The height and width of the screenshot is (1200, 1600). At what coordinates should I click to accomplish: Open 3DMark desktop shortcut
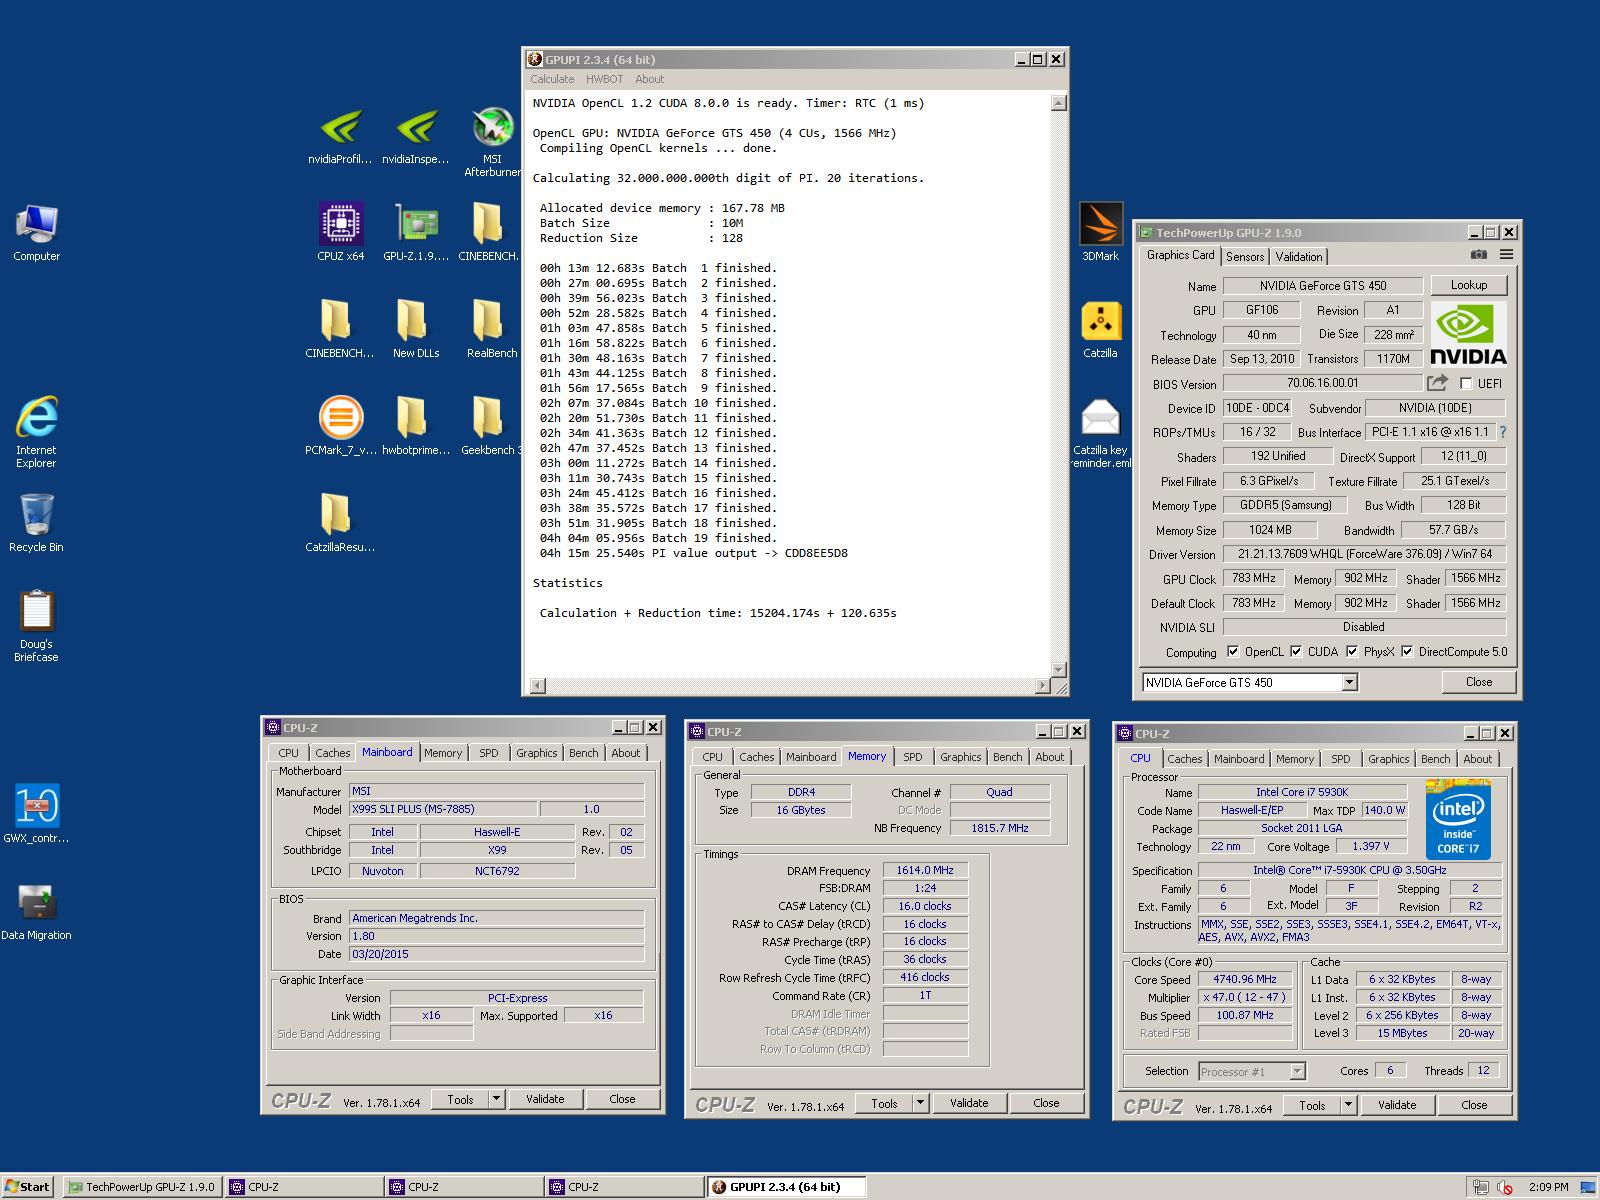(x=1100, y=232)
